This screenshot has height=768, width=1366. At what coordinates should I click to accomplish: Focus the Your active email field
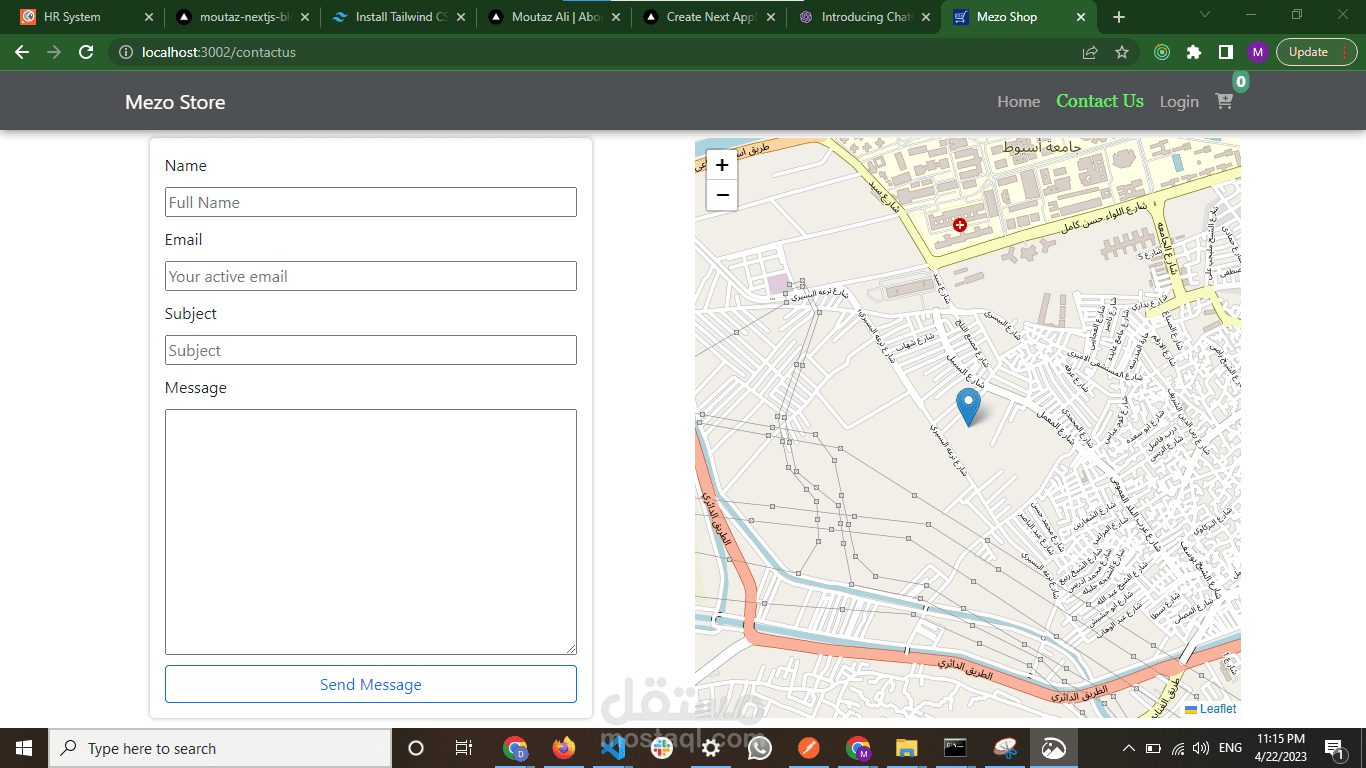coord(371,276)
